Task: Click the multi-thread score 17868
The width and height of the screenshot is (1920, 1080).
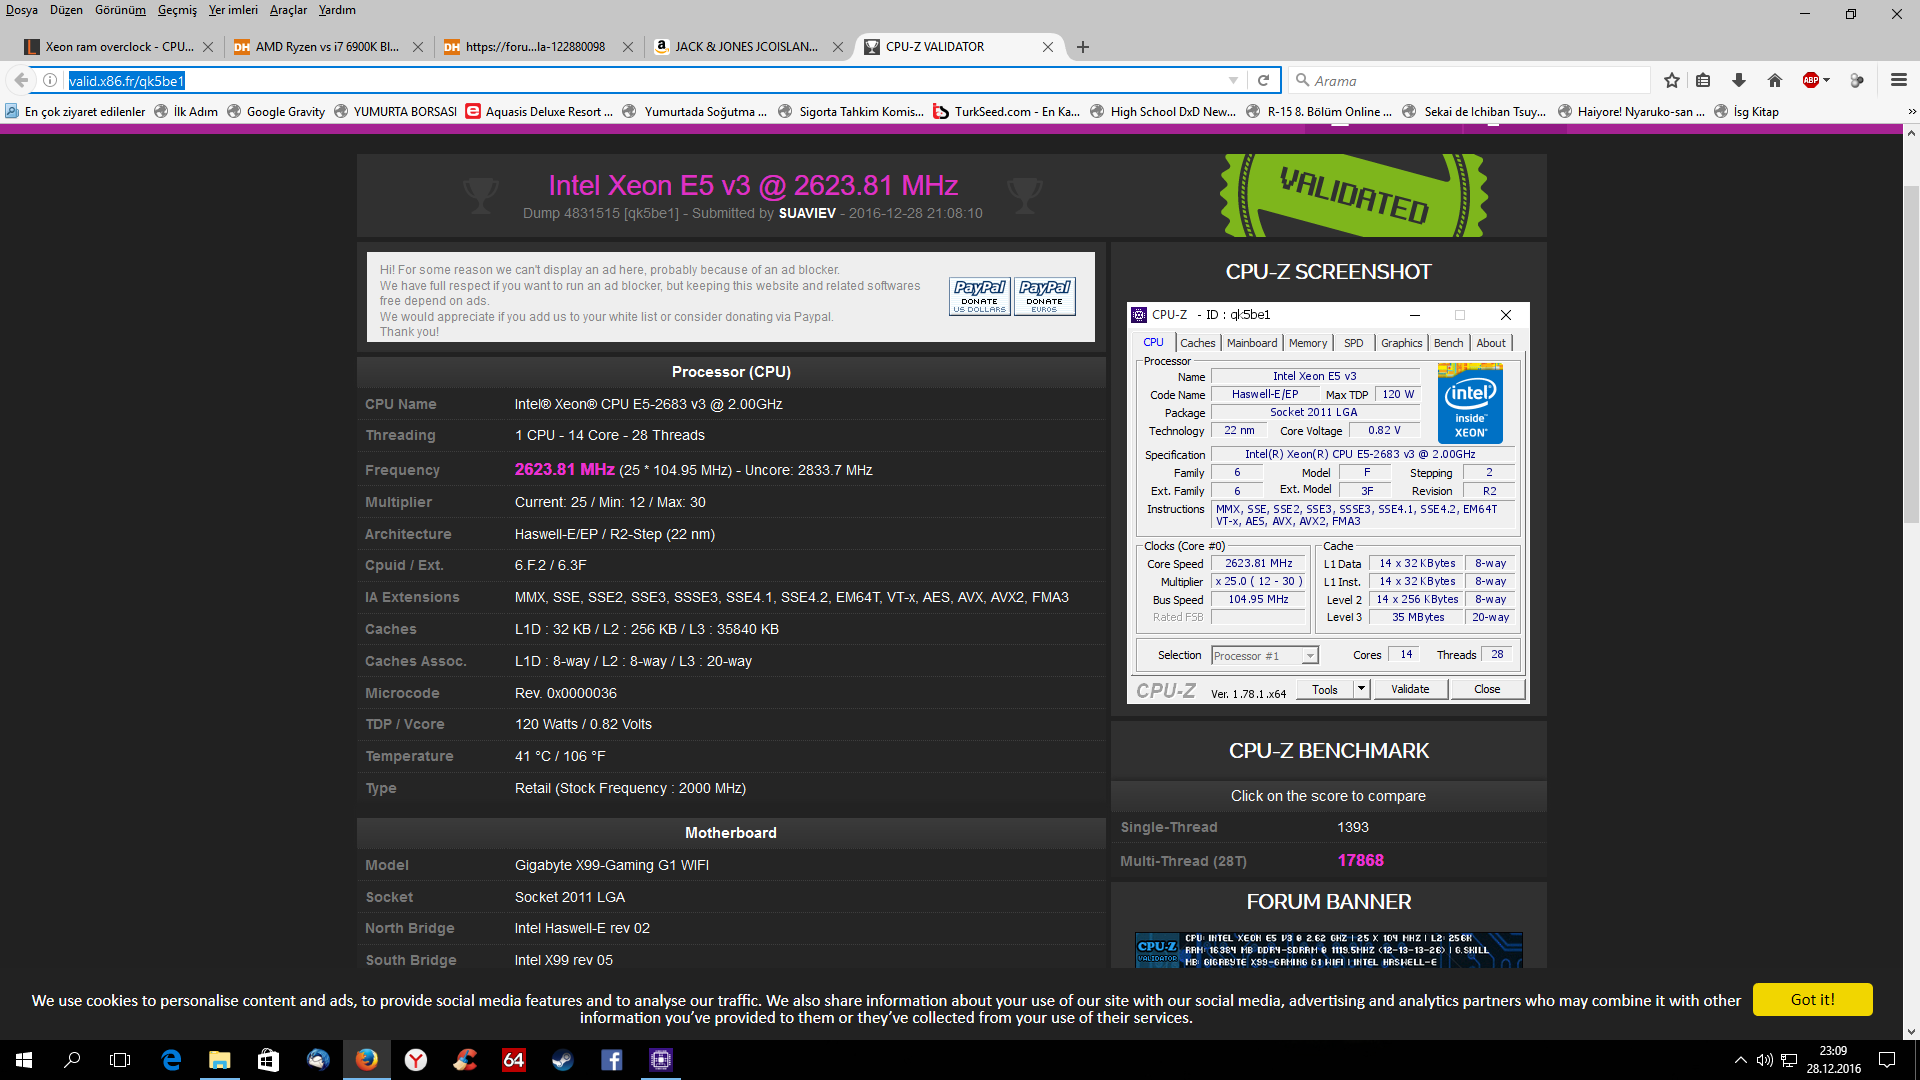Action: point(1361,861)
